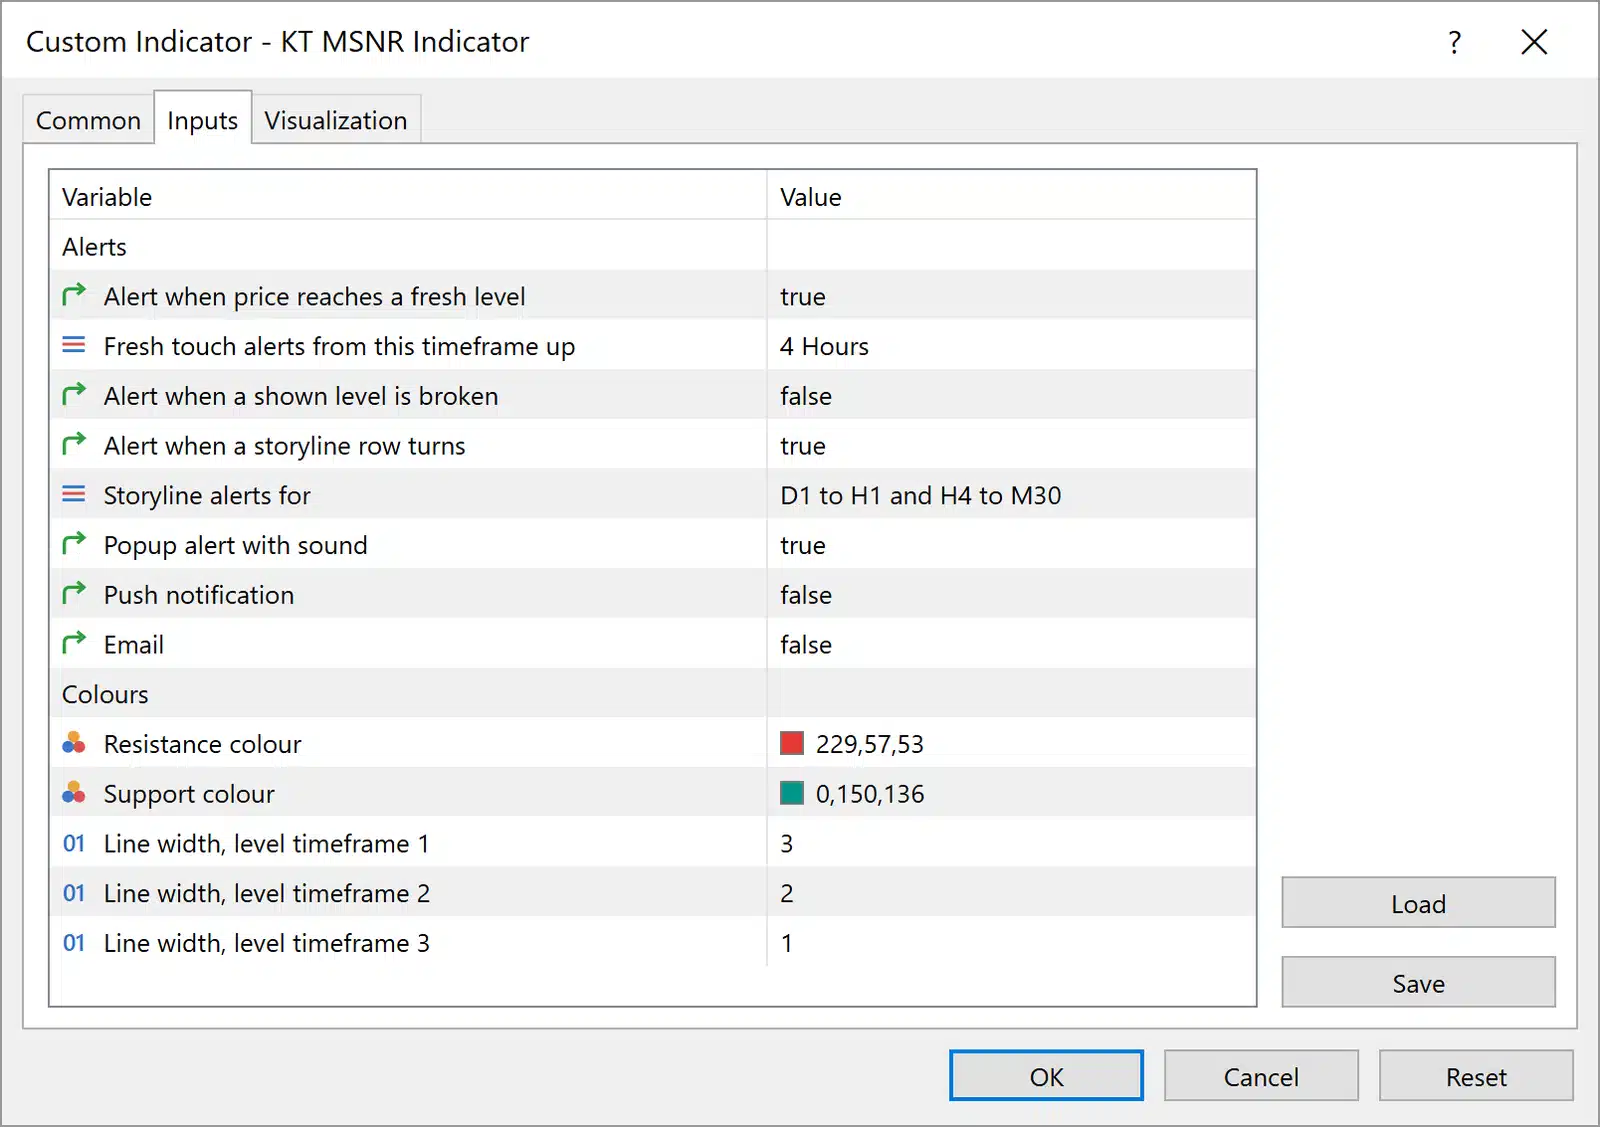Select the Inputs tab
This screenshot has width=1600, height=1127.
202,119
